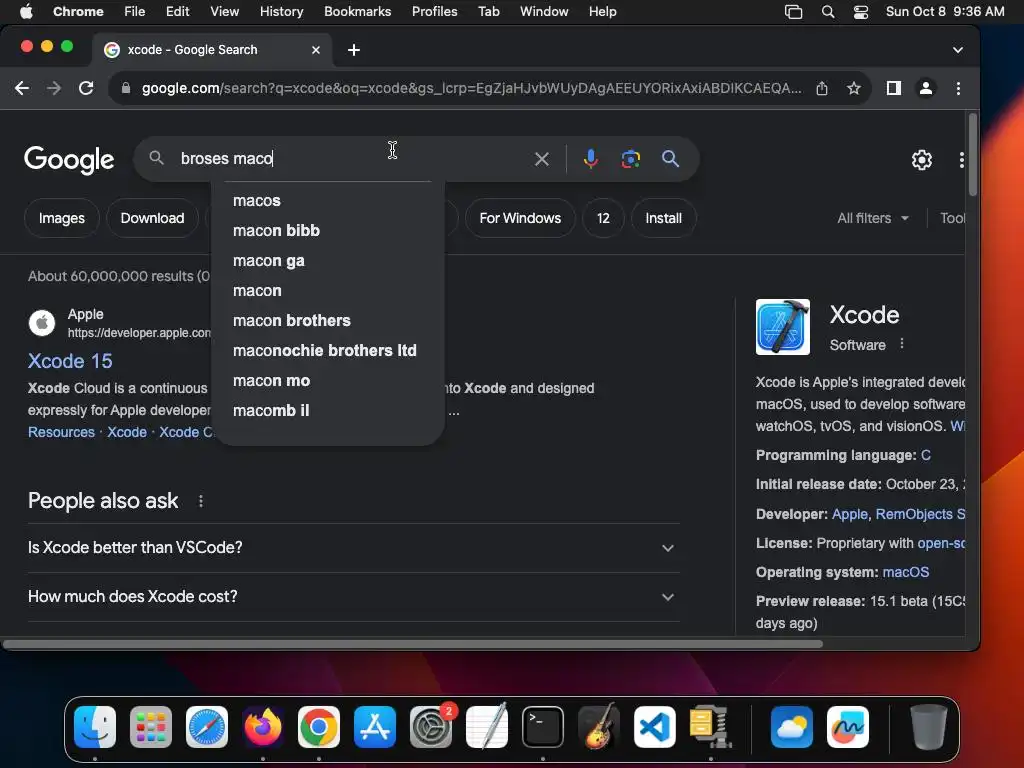Select the 'macos' suggestion
This screenshot has width=1024, height=768.
pos(328,200)
